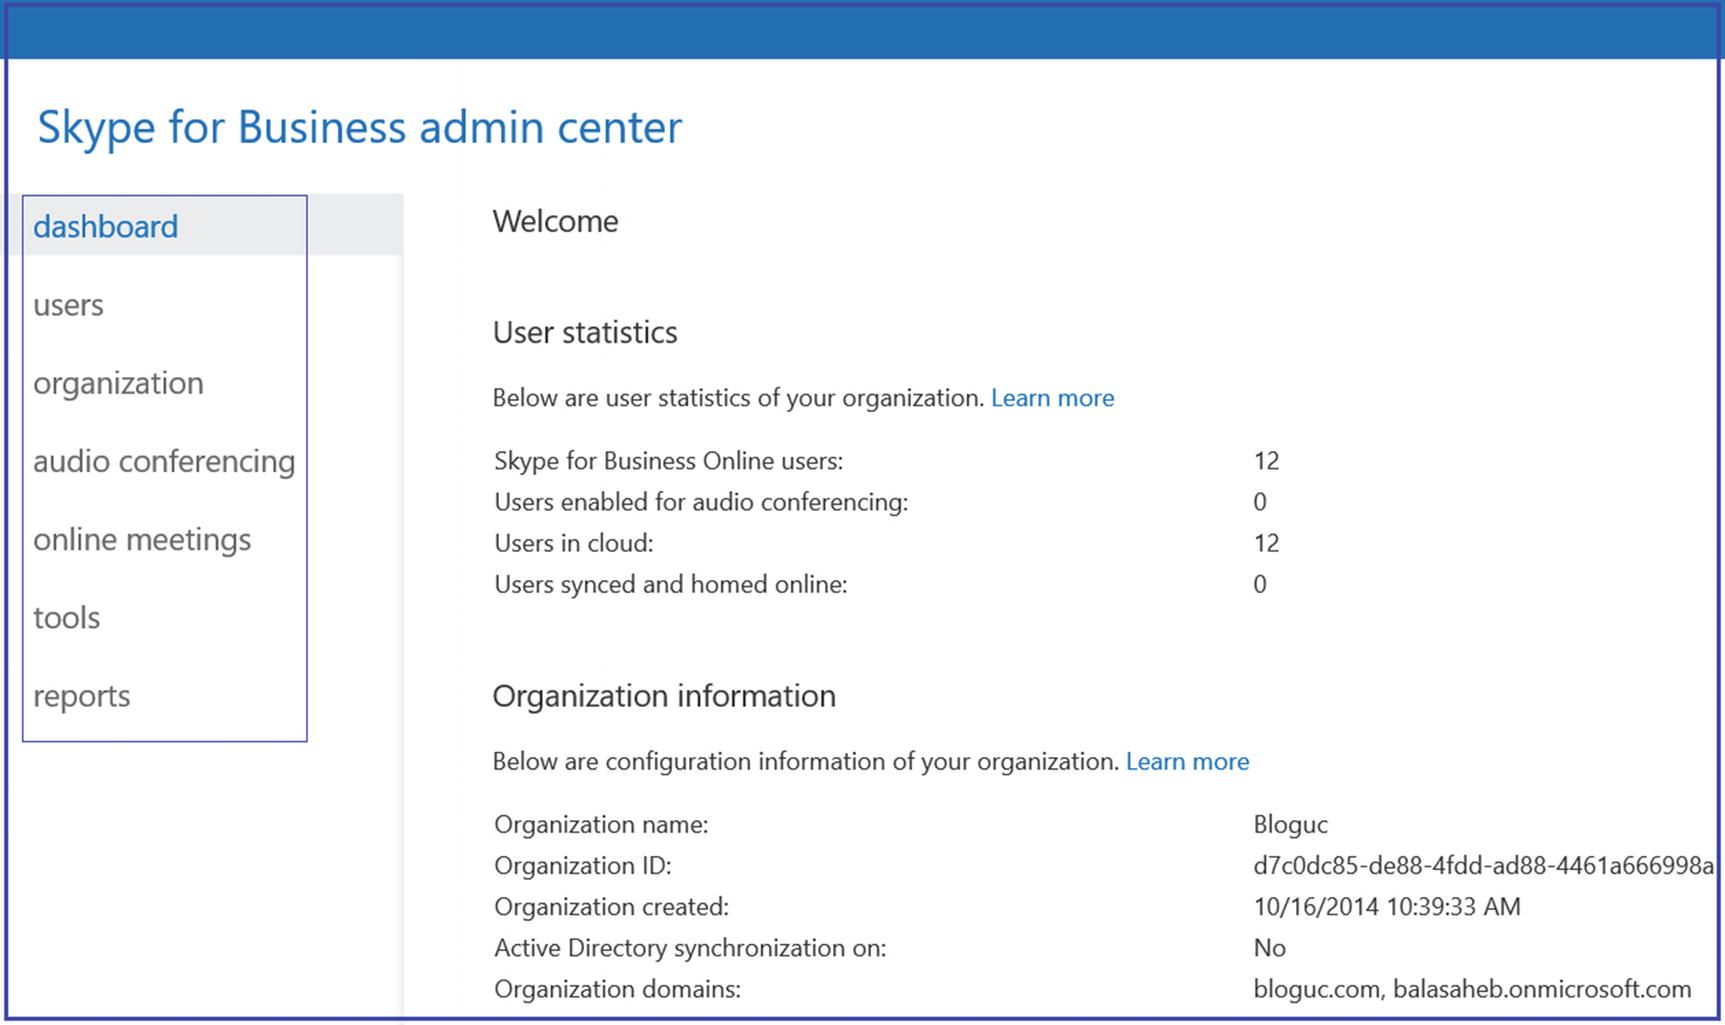Click the creation date 10/16/2014 10:39:33 AM
1725x1025 pixels.
click(1386, 907)
